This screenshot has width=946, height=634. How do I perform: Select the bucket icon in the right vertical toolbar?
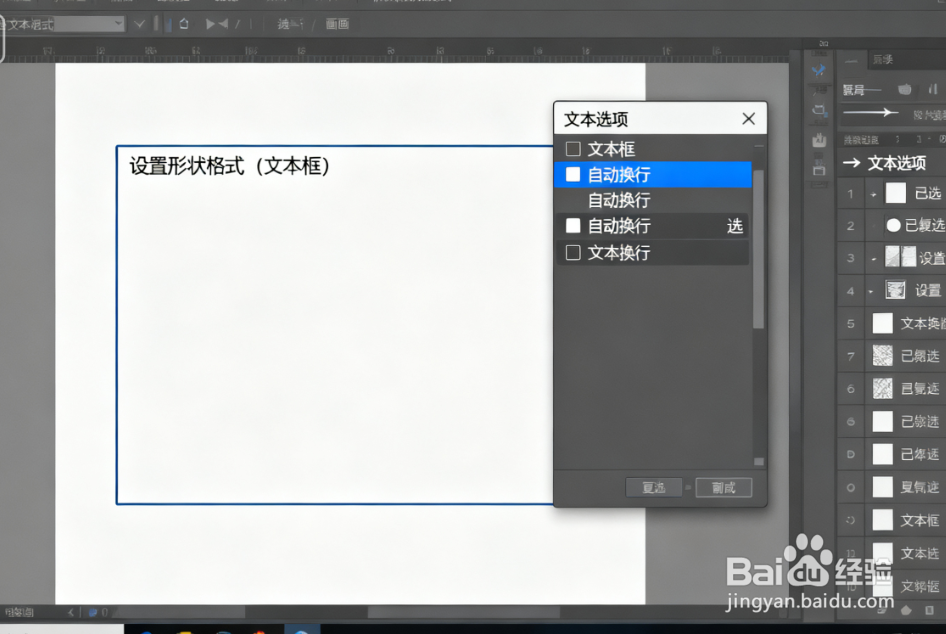click(x=816, y=110)
